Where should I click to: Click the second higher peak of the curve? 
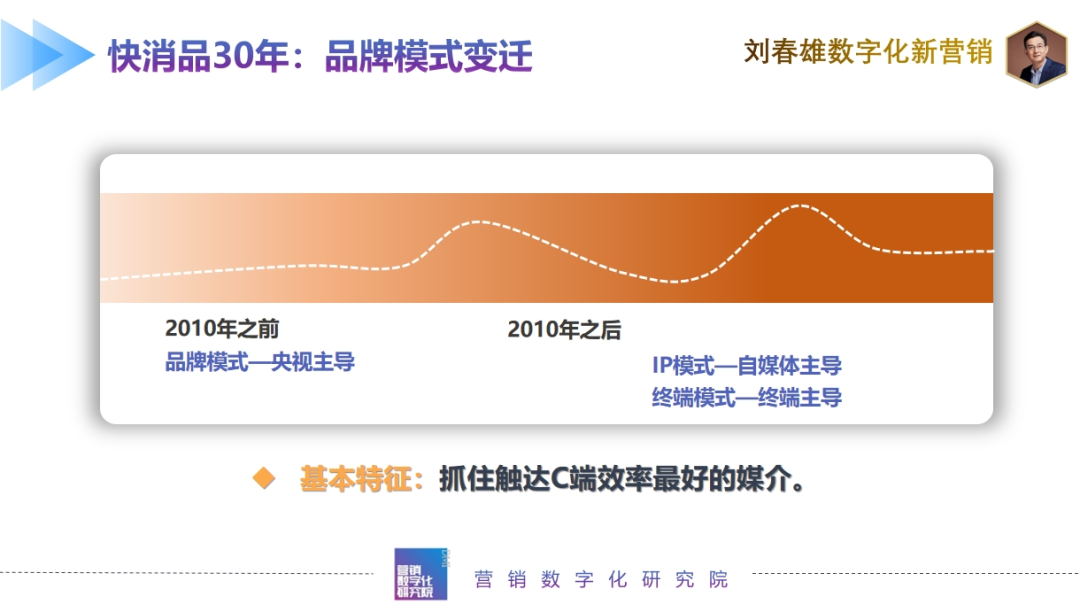click(x=803, y=207)
